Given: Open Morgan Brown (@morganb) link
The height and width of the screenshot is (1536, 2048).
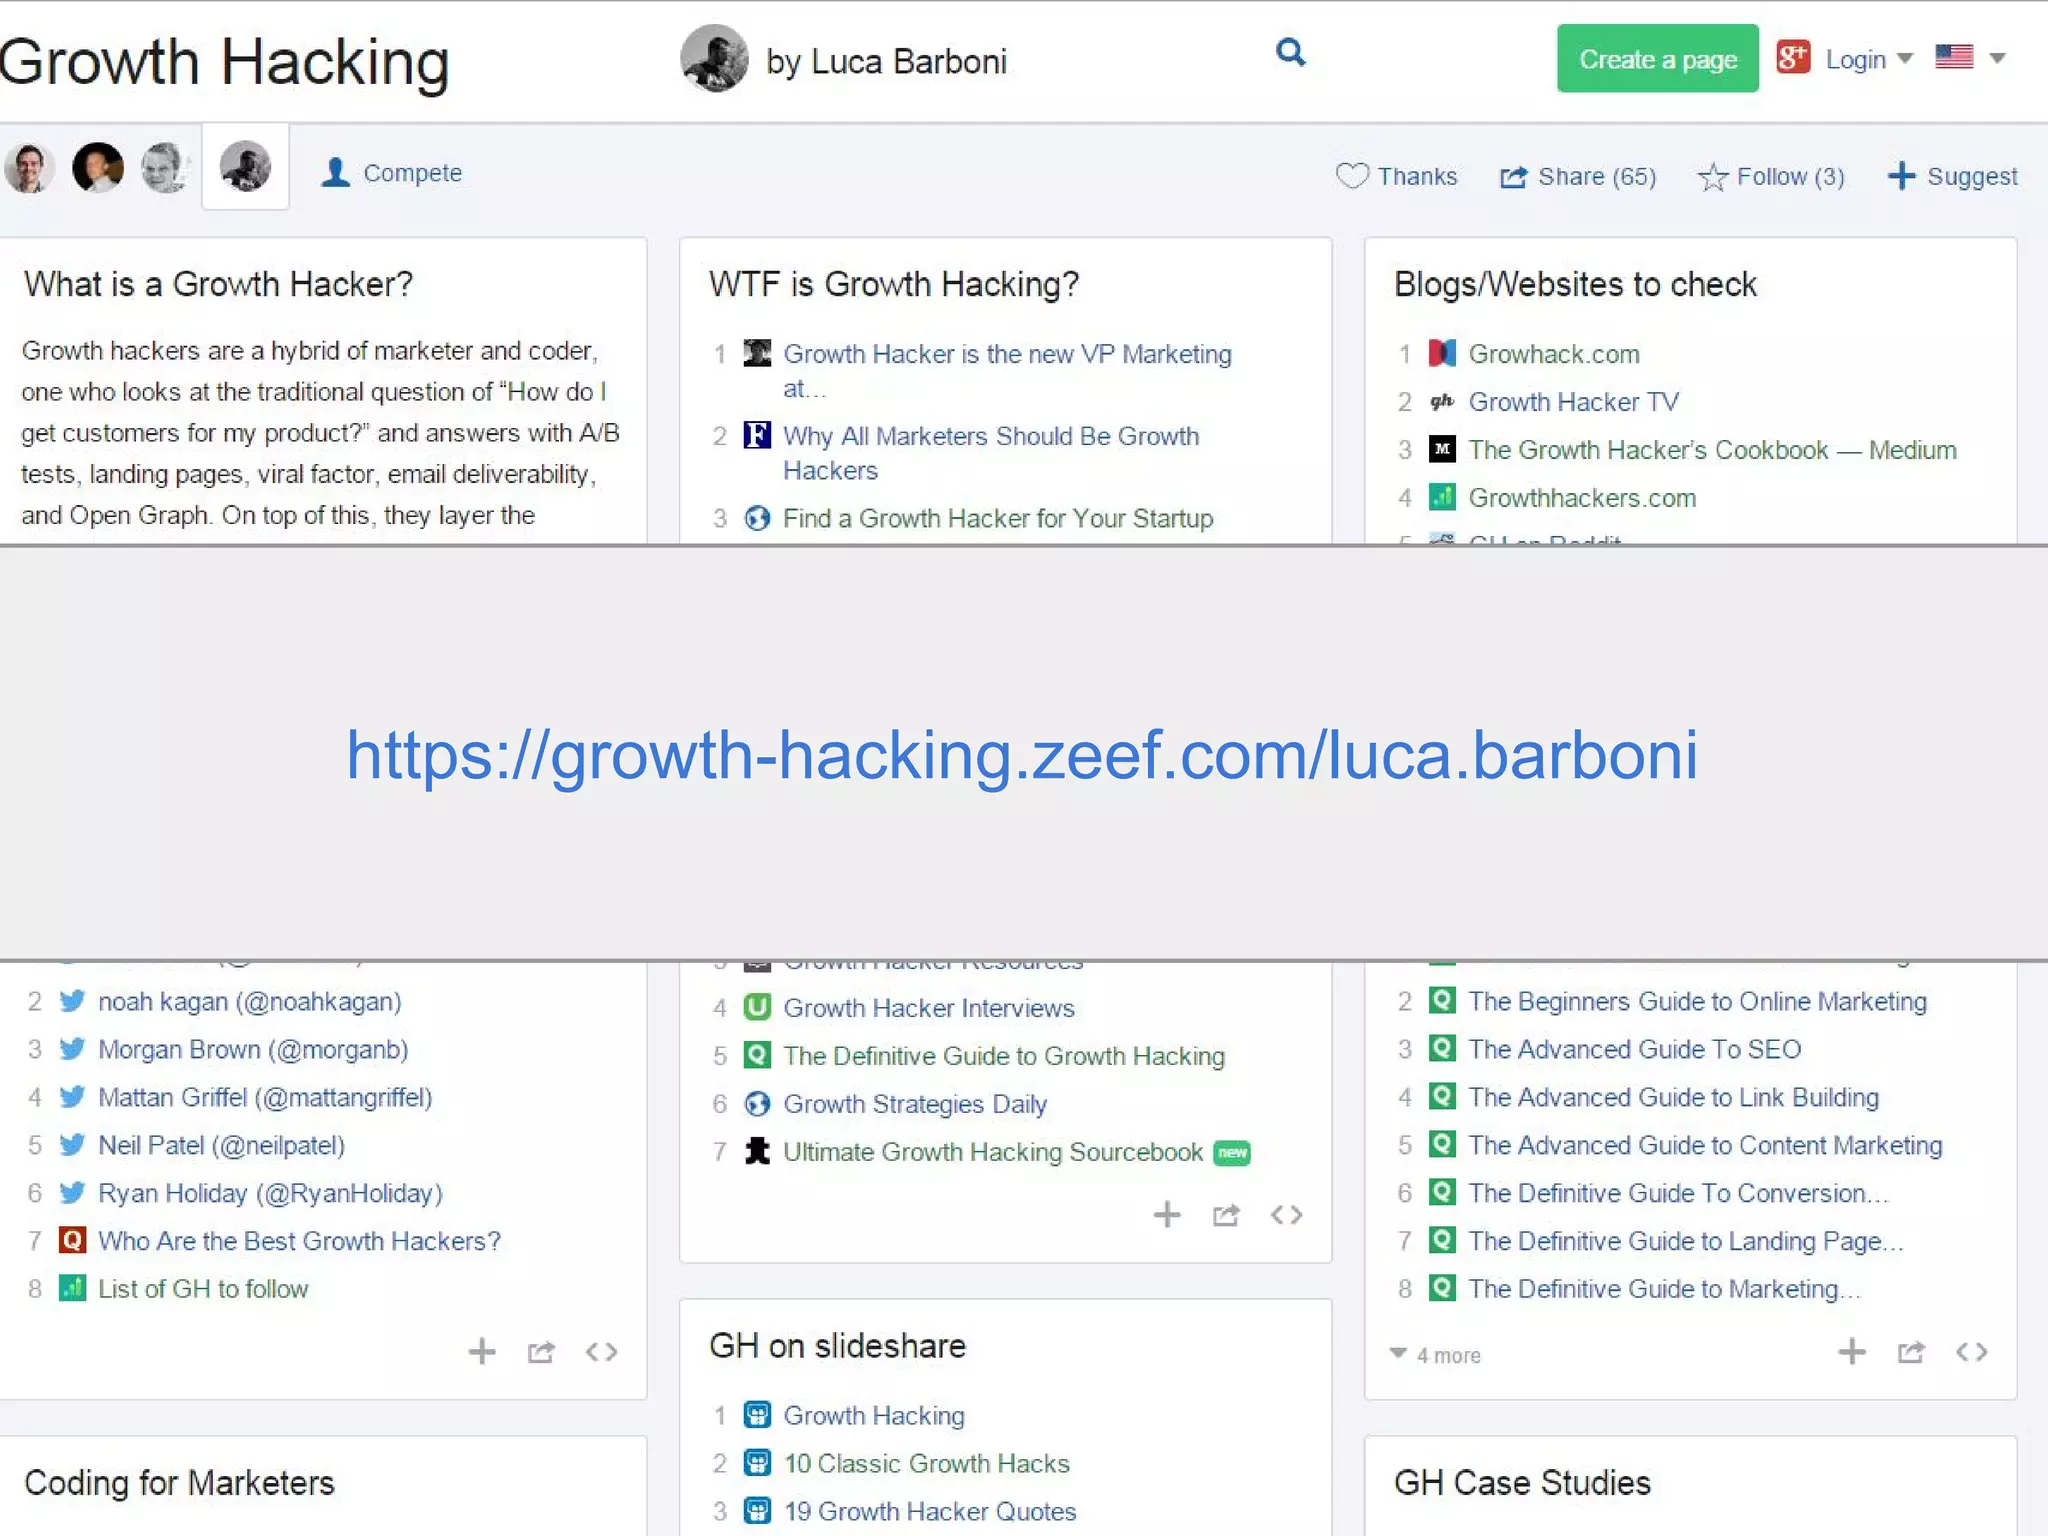Looking at the screenshot, I should pos(253,1050).
